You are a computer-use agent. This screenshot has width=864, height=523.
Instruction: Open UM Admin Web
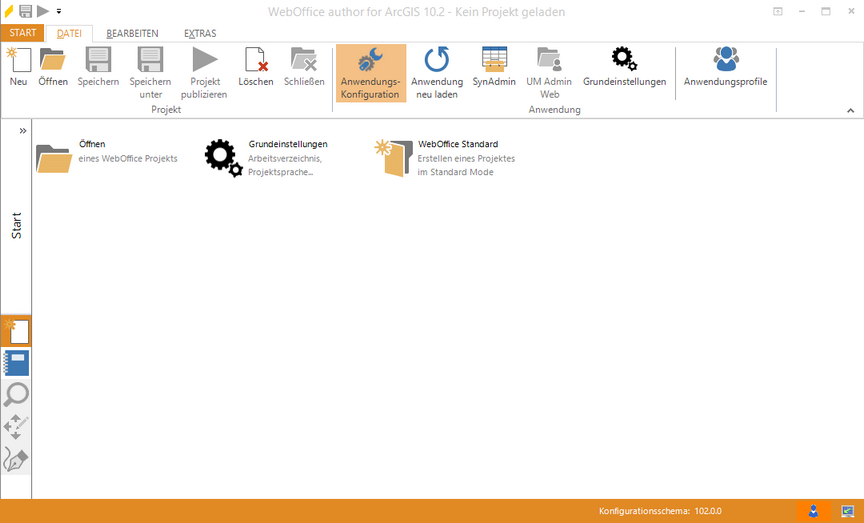(549, 73)
